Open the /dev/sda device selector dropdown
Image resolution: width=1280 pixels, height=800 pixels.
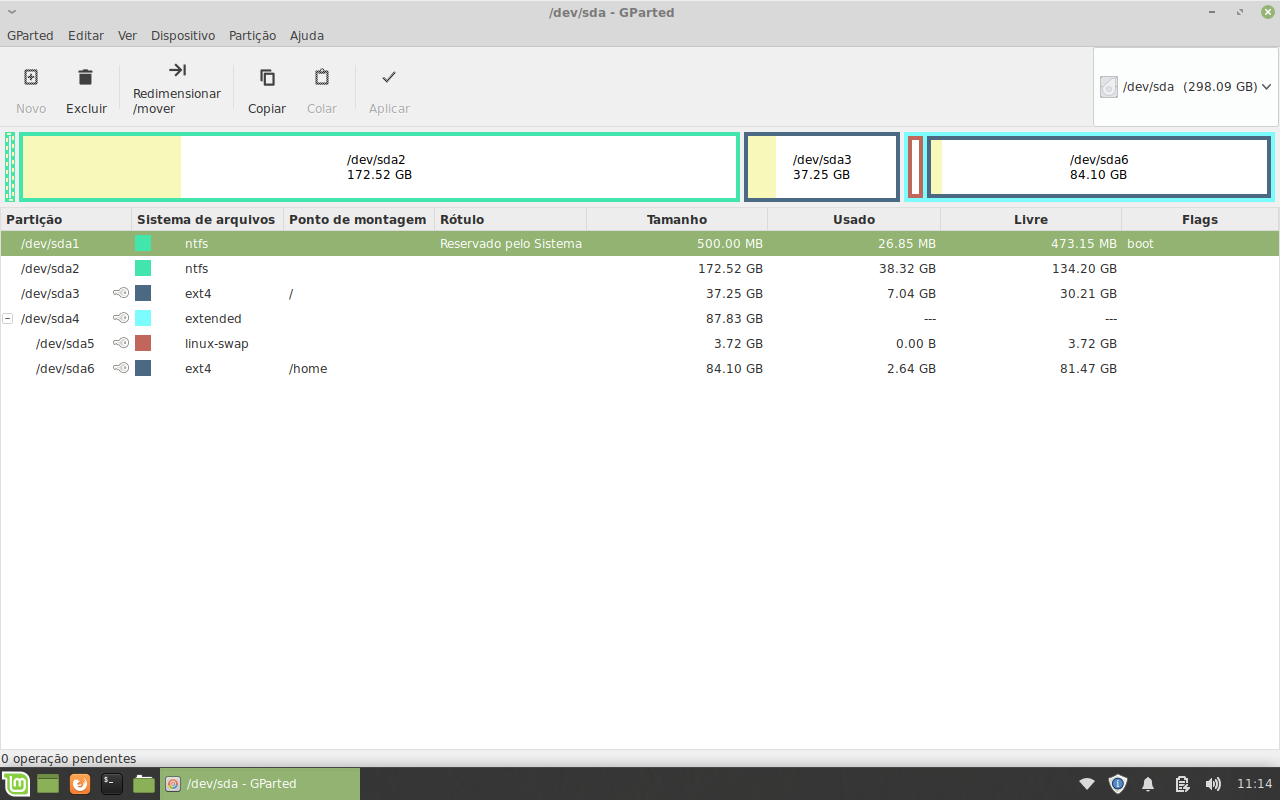coord(1186,87)
